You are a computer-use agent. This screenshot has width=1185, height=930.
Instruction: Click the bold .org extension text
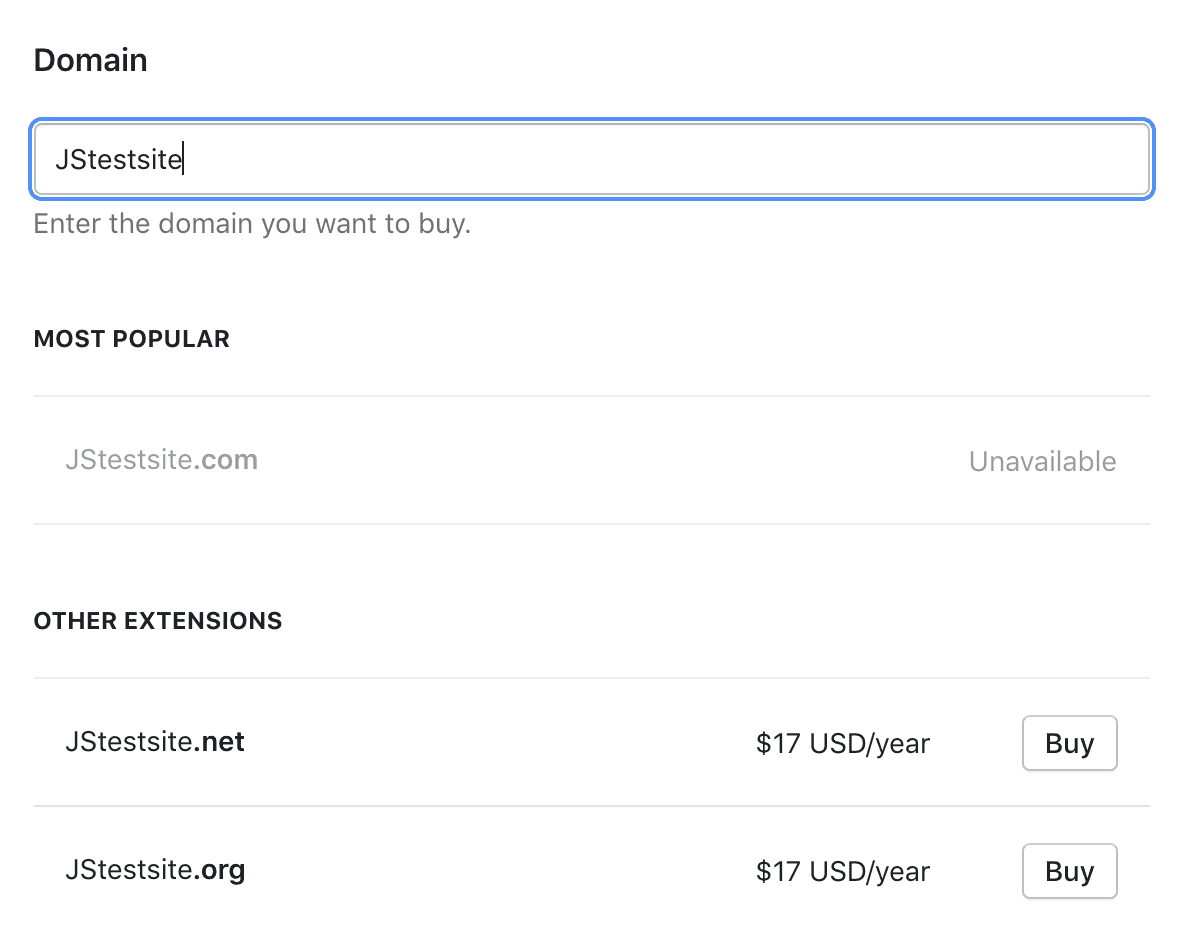(221, 870)
